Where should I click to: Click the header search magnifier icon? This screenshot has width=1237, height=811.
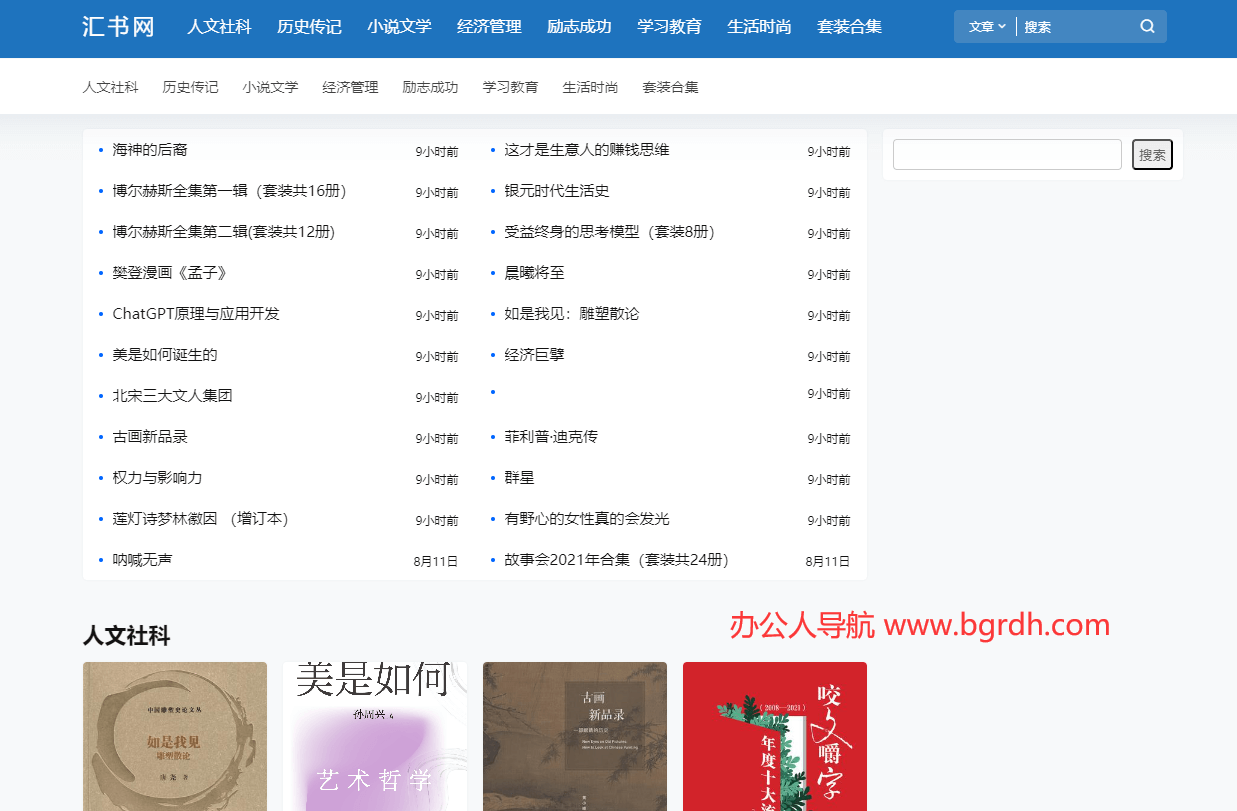pyautogui.click(x=1146, y=26)
